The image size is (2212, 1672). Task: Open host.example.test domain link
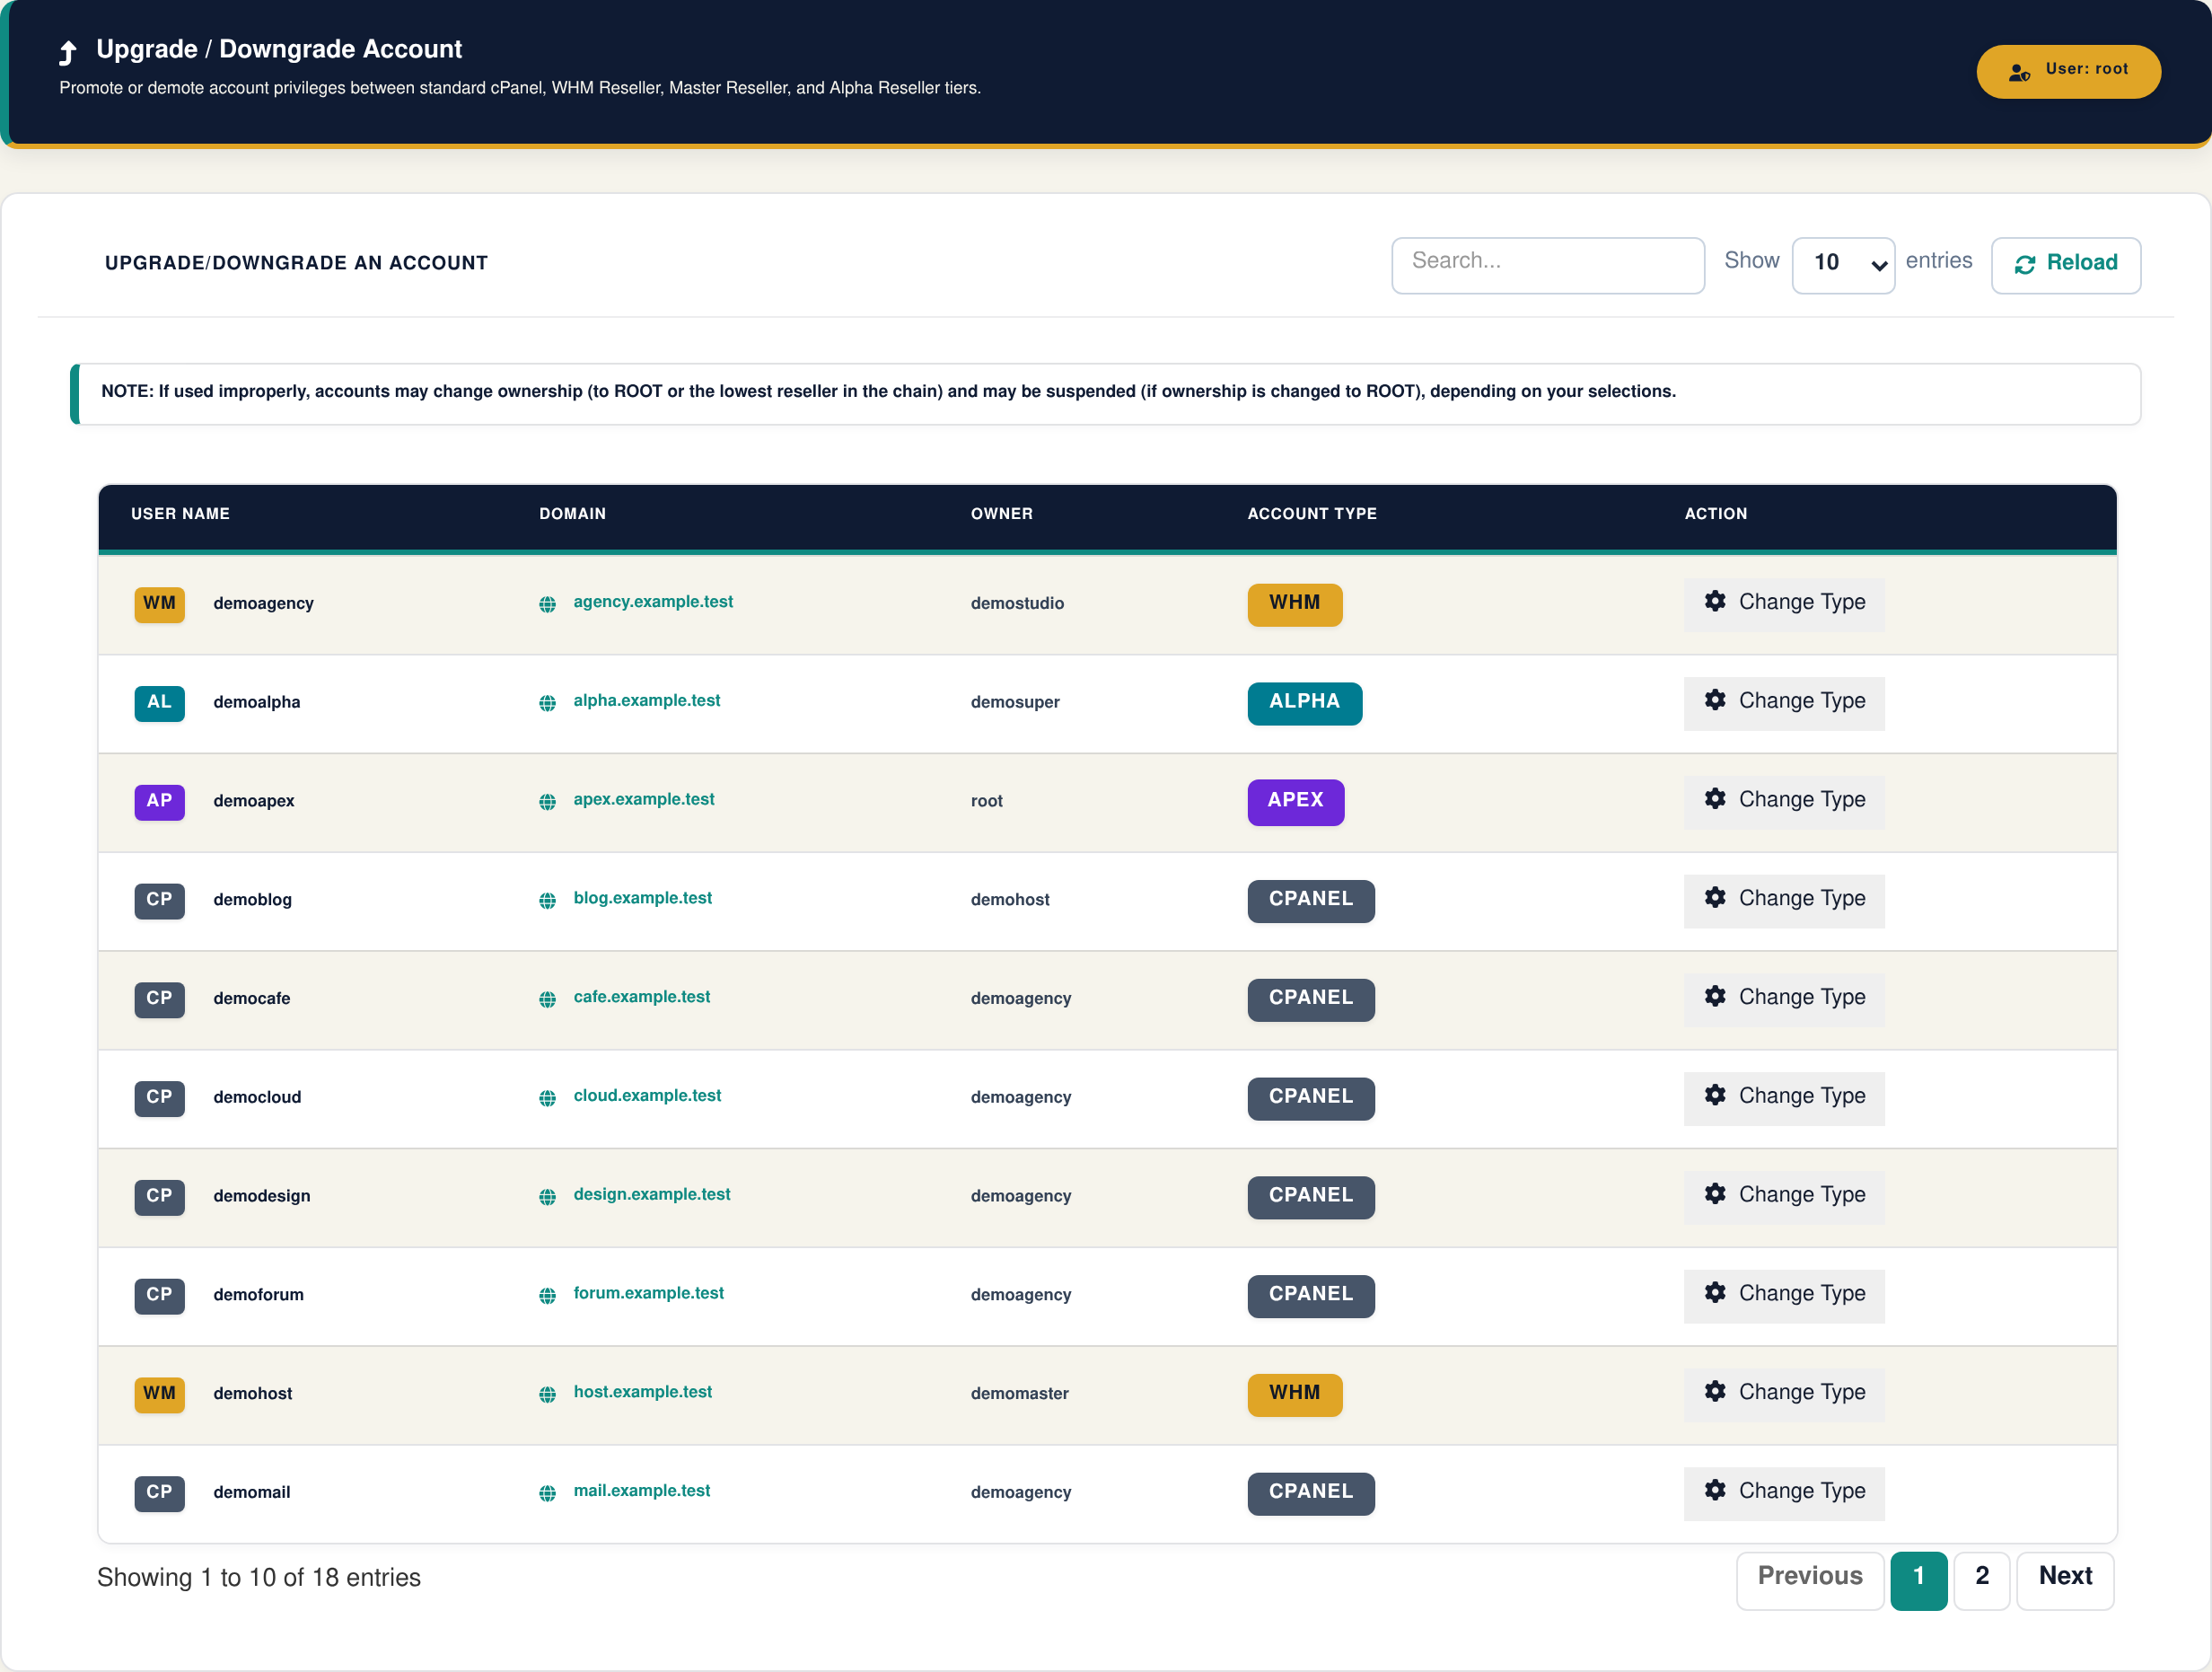642,1392
